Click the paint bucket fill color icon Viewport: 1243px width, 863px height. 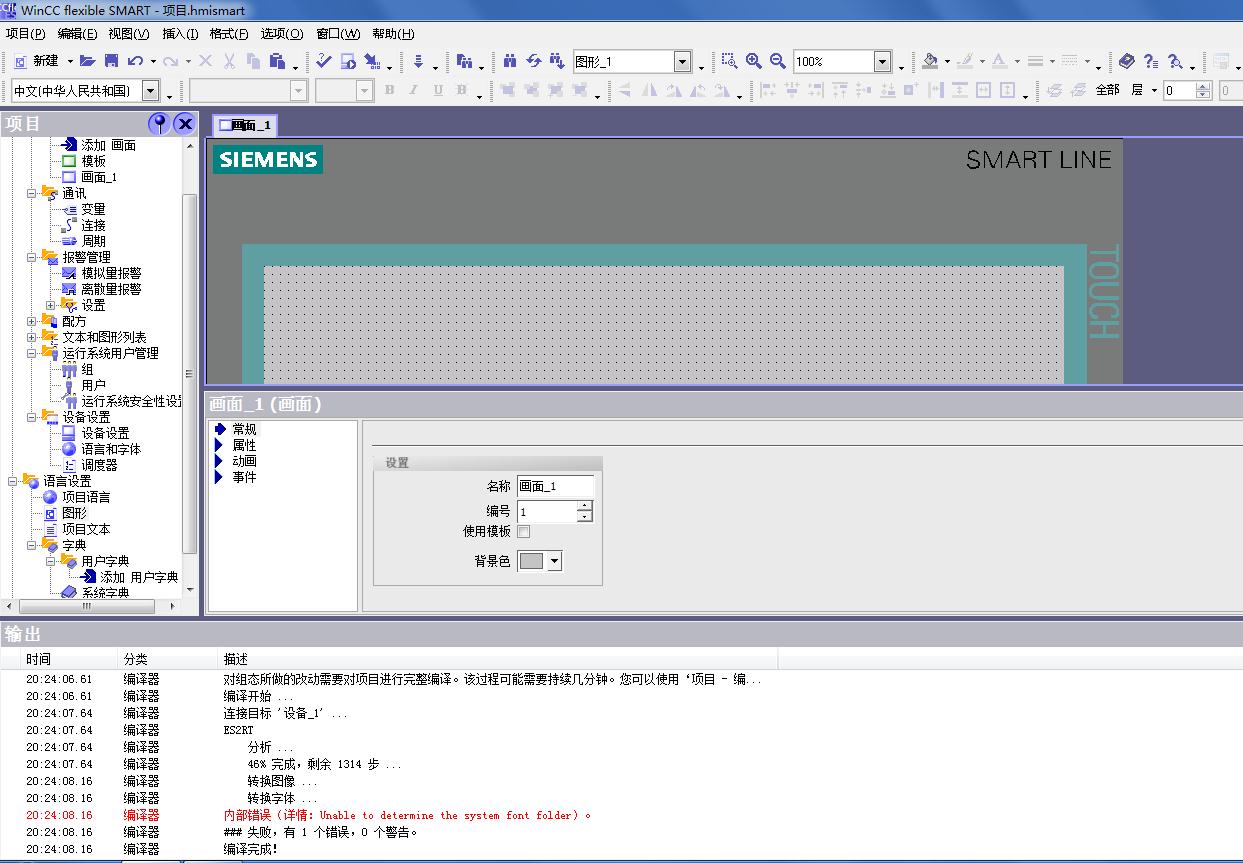[930, 61]
